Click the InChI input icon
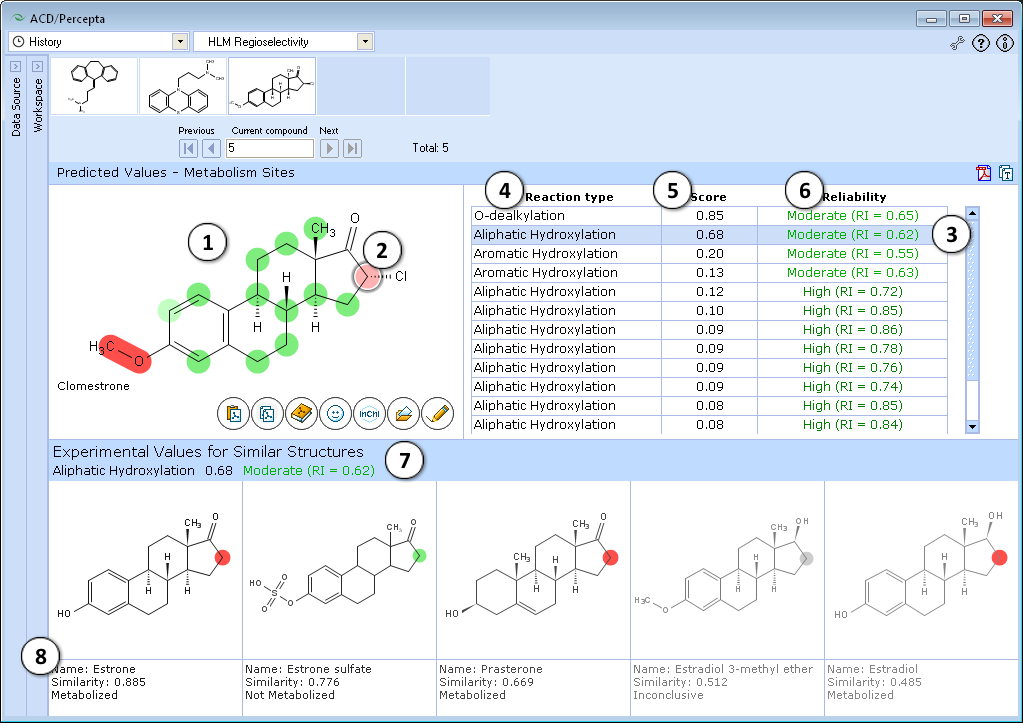This screenshot has width=1023, height=723. 369,414
